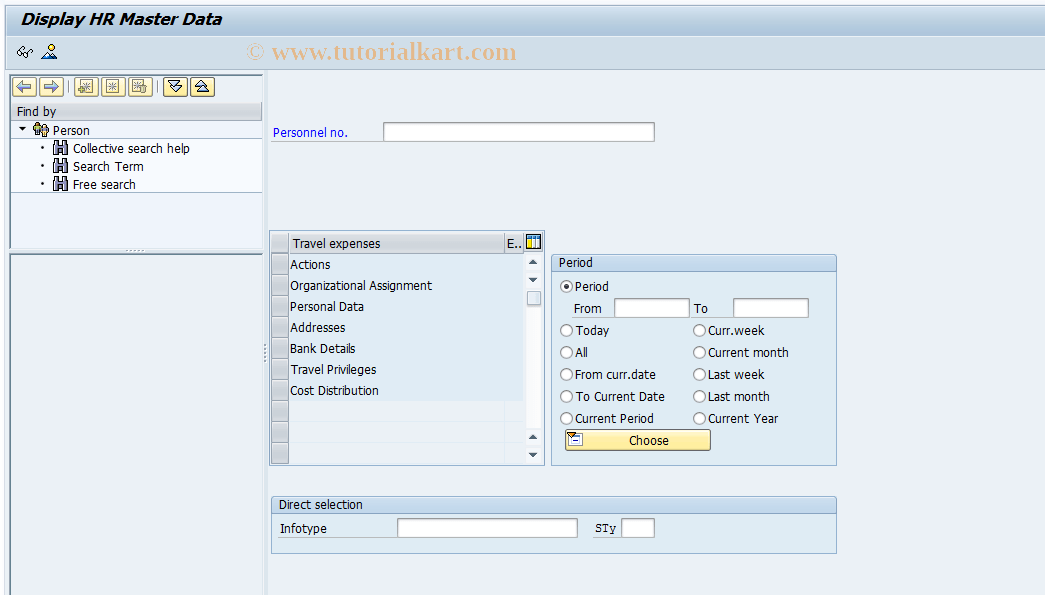Select the All period radio button
Viewport: 1045px width, 595px height.
[x=567, y=352]
